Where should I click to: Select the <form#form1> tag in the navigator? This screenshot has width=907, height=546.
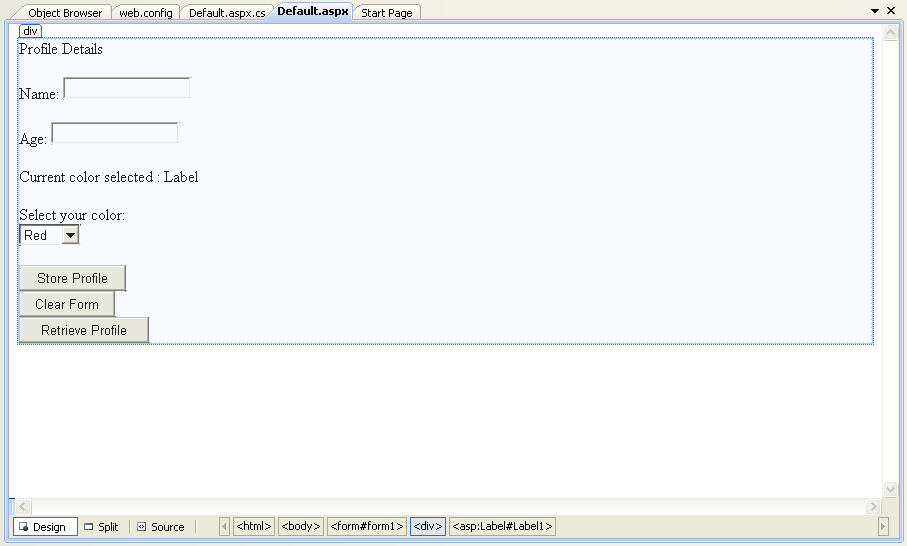(x=367, y=526)
